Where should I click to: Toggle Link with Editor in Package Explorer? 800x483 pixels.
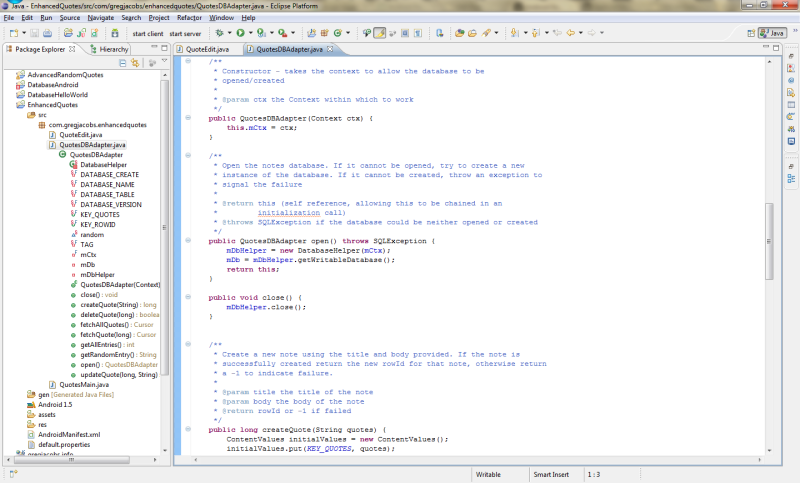tap(135, 63)
